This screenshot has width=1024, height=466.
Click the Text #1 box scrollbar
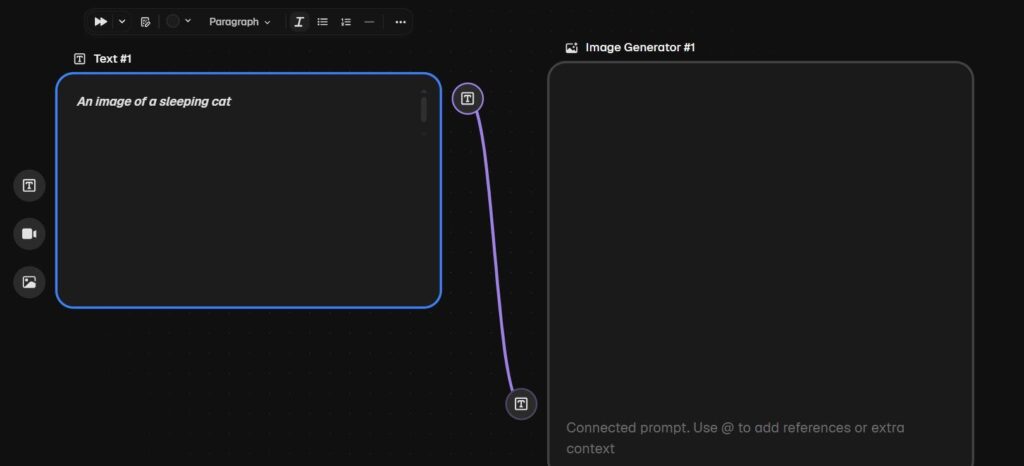(x=424, y=110)
